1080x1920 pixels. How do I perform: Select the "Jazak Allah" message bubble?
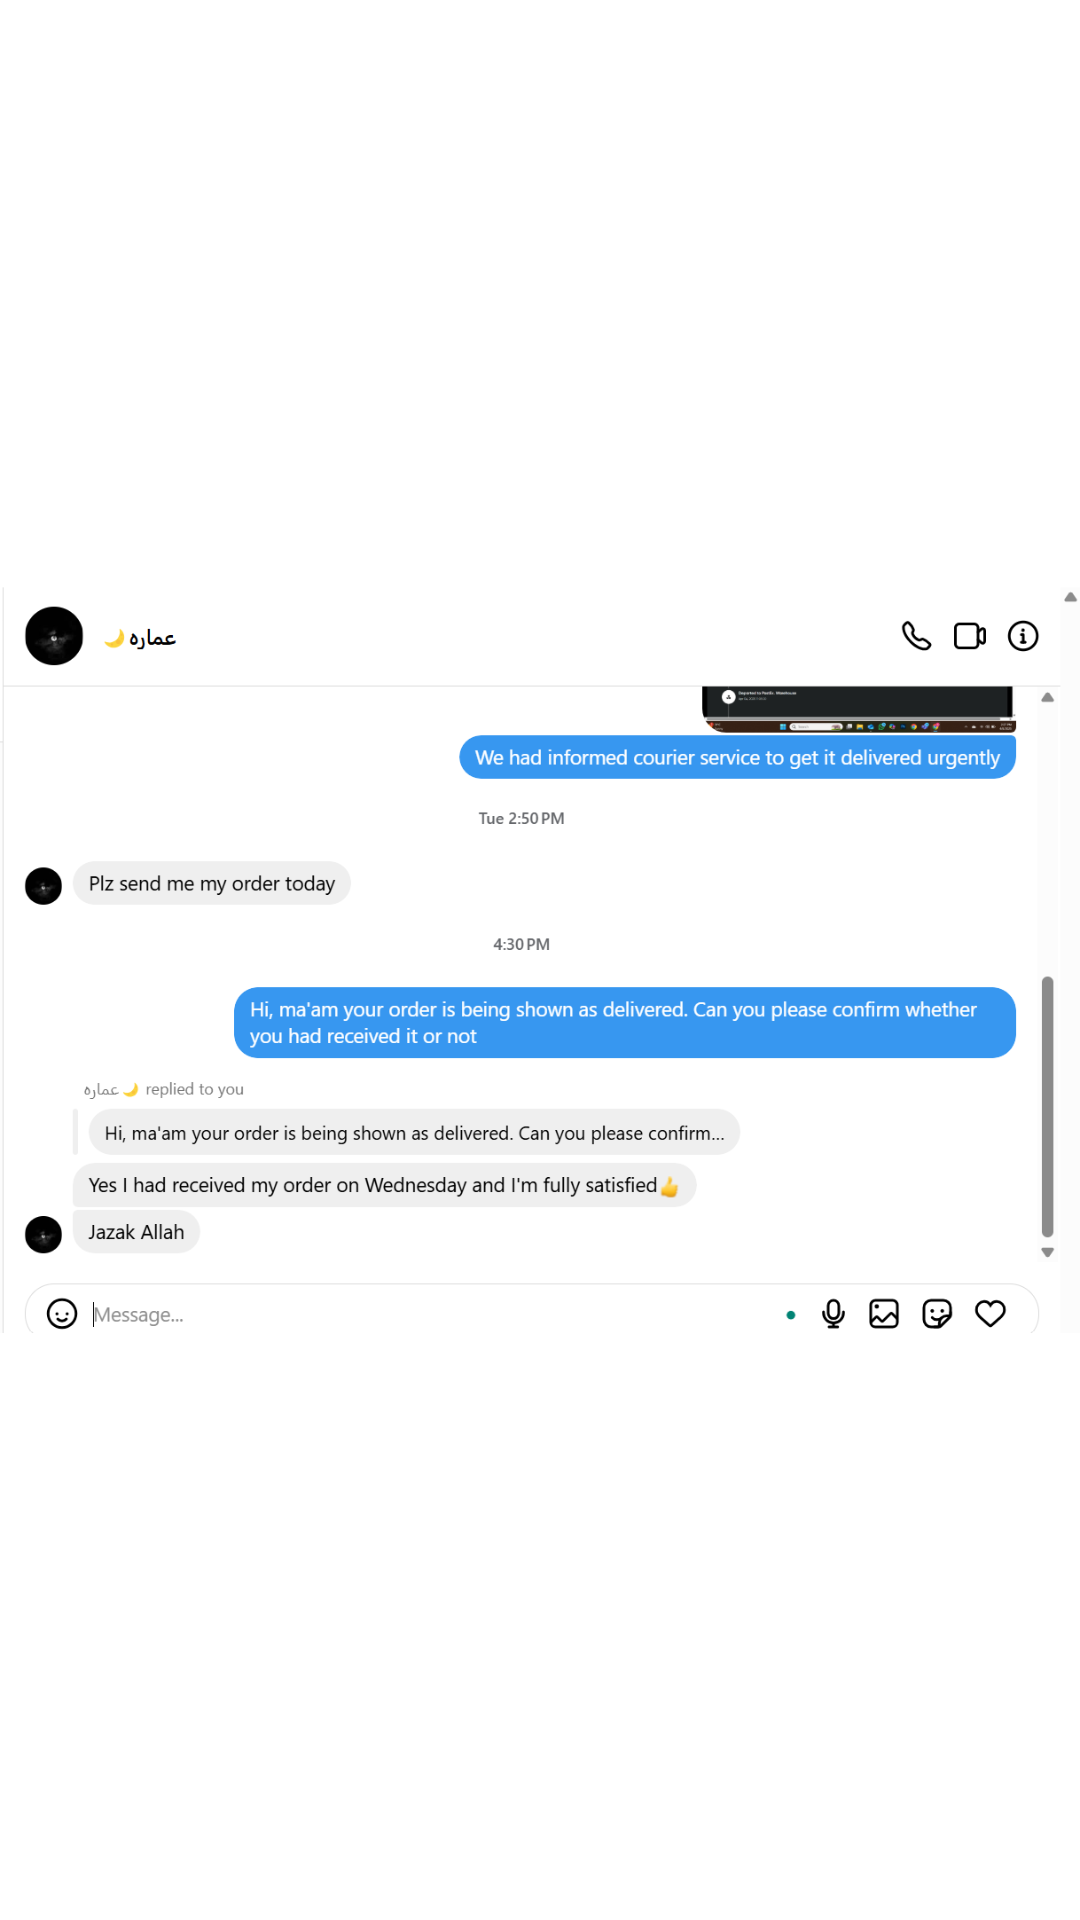[136, 1232]
